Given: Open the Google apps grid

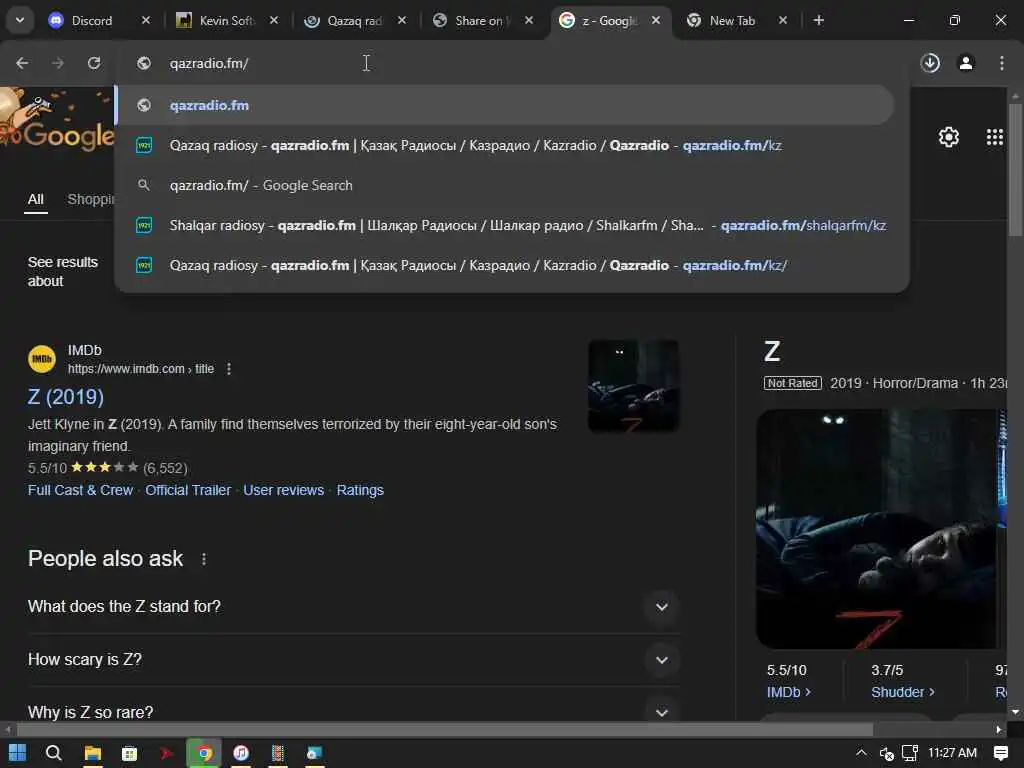Looking at the screenshot, I should [x=994, y=137].
